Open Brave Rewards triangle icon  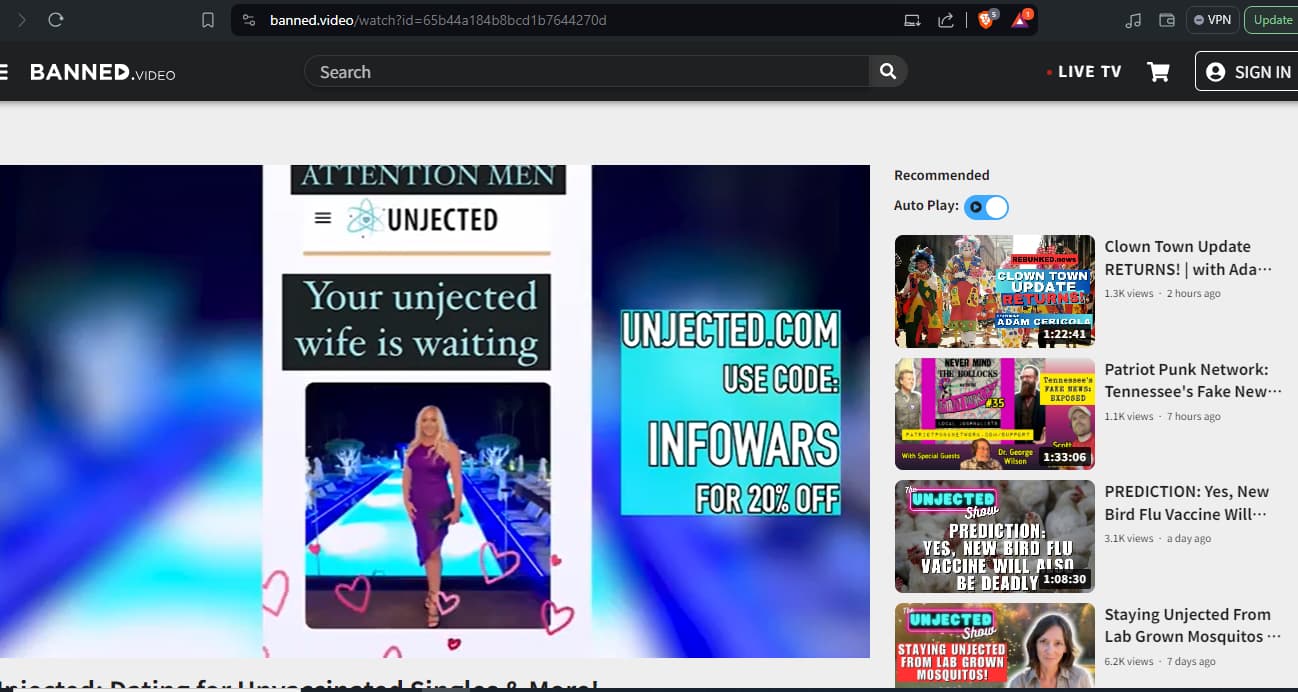click(1021, 19)
